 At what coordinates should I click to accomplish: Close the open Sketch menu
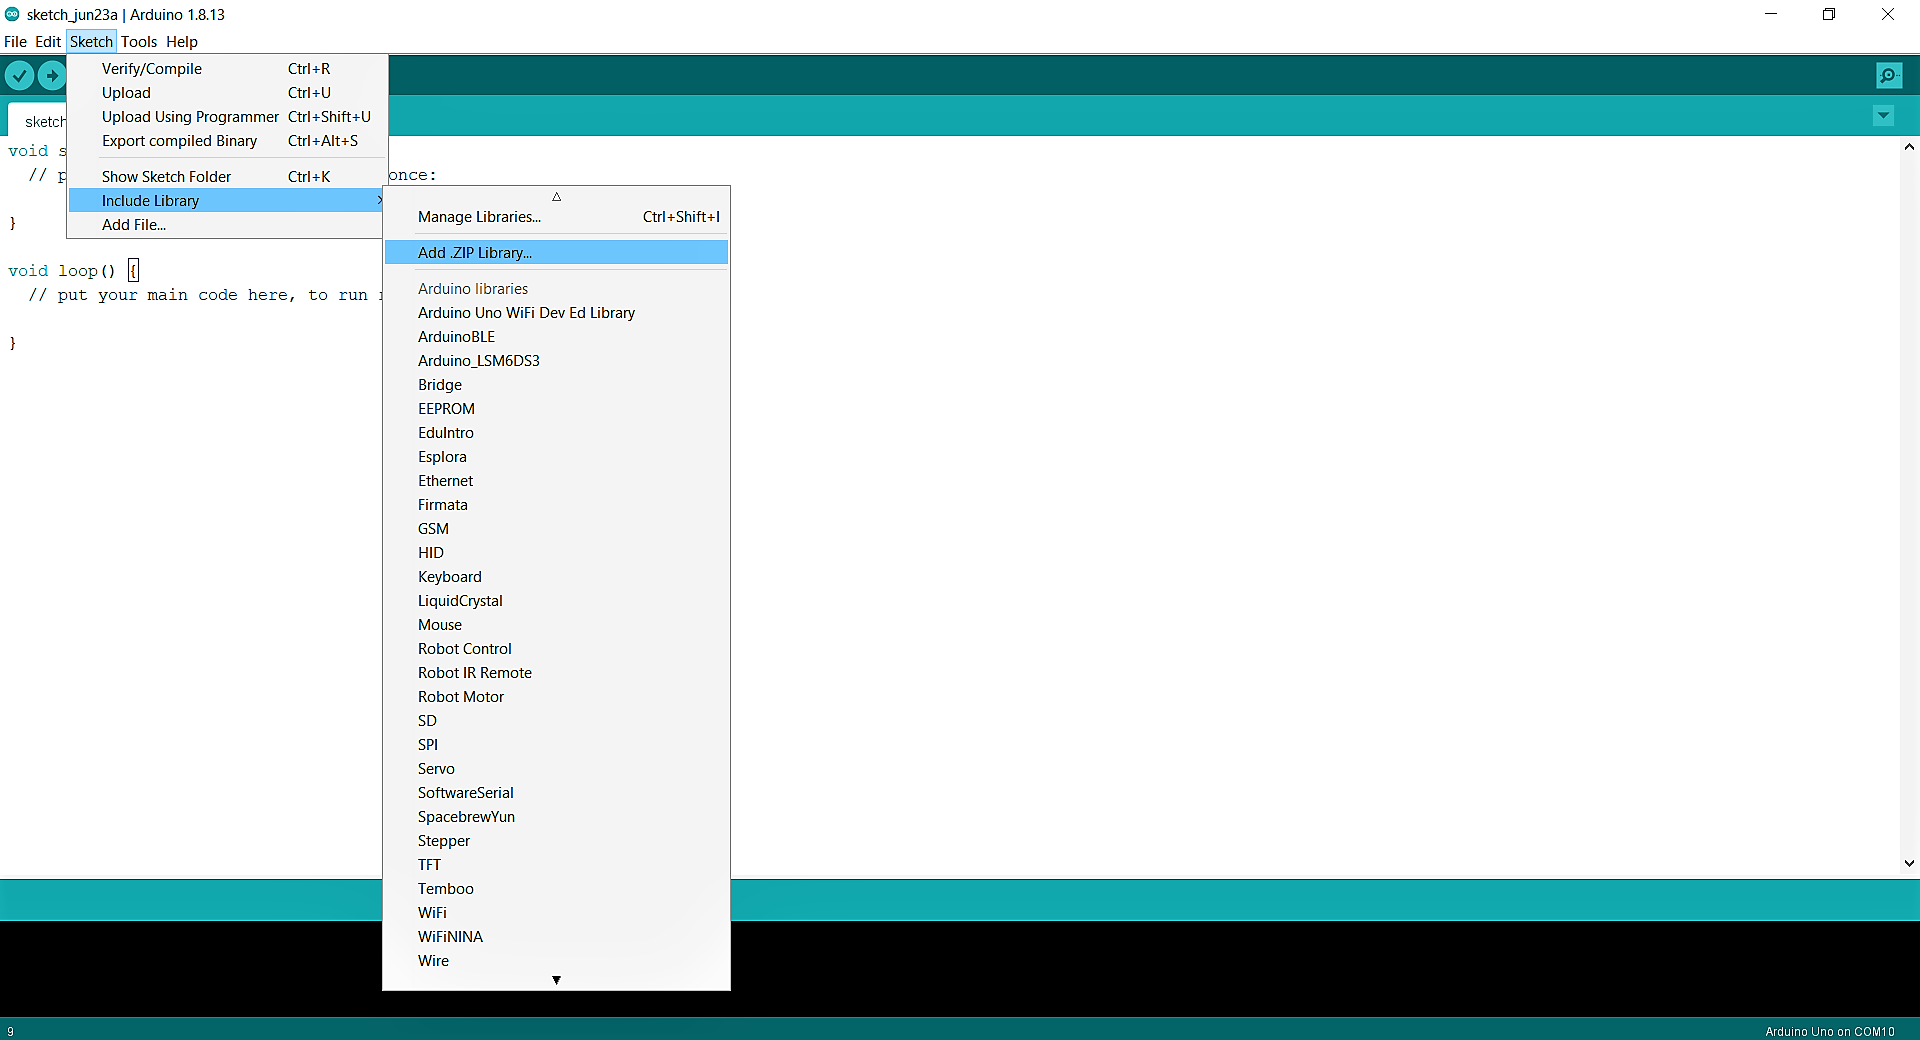point(91,42)
